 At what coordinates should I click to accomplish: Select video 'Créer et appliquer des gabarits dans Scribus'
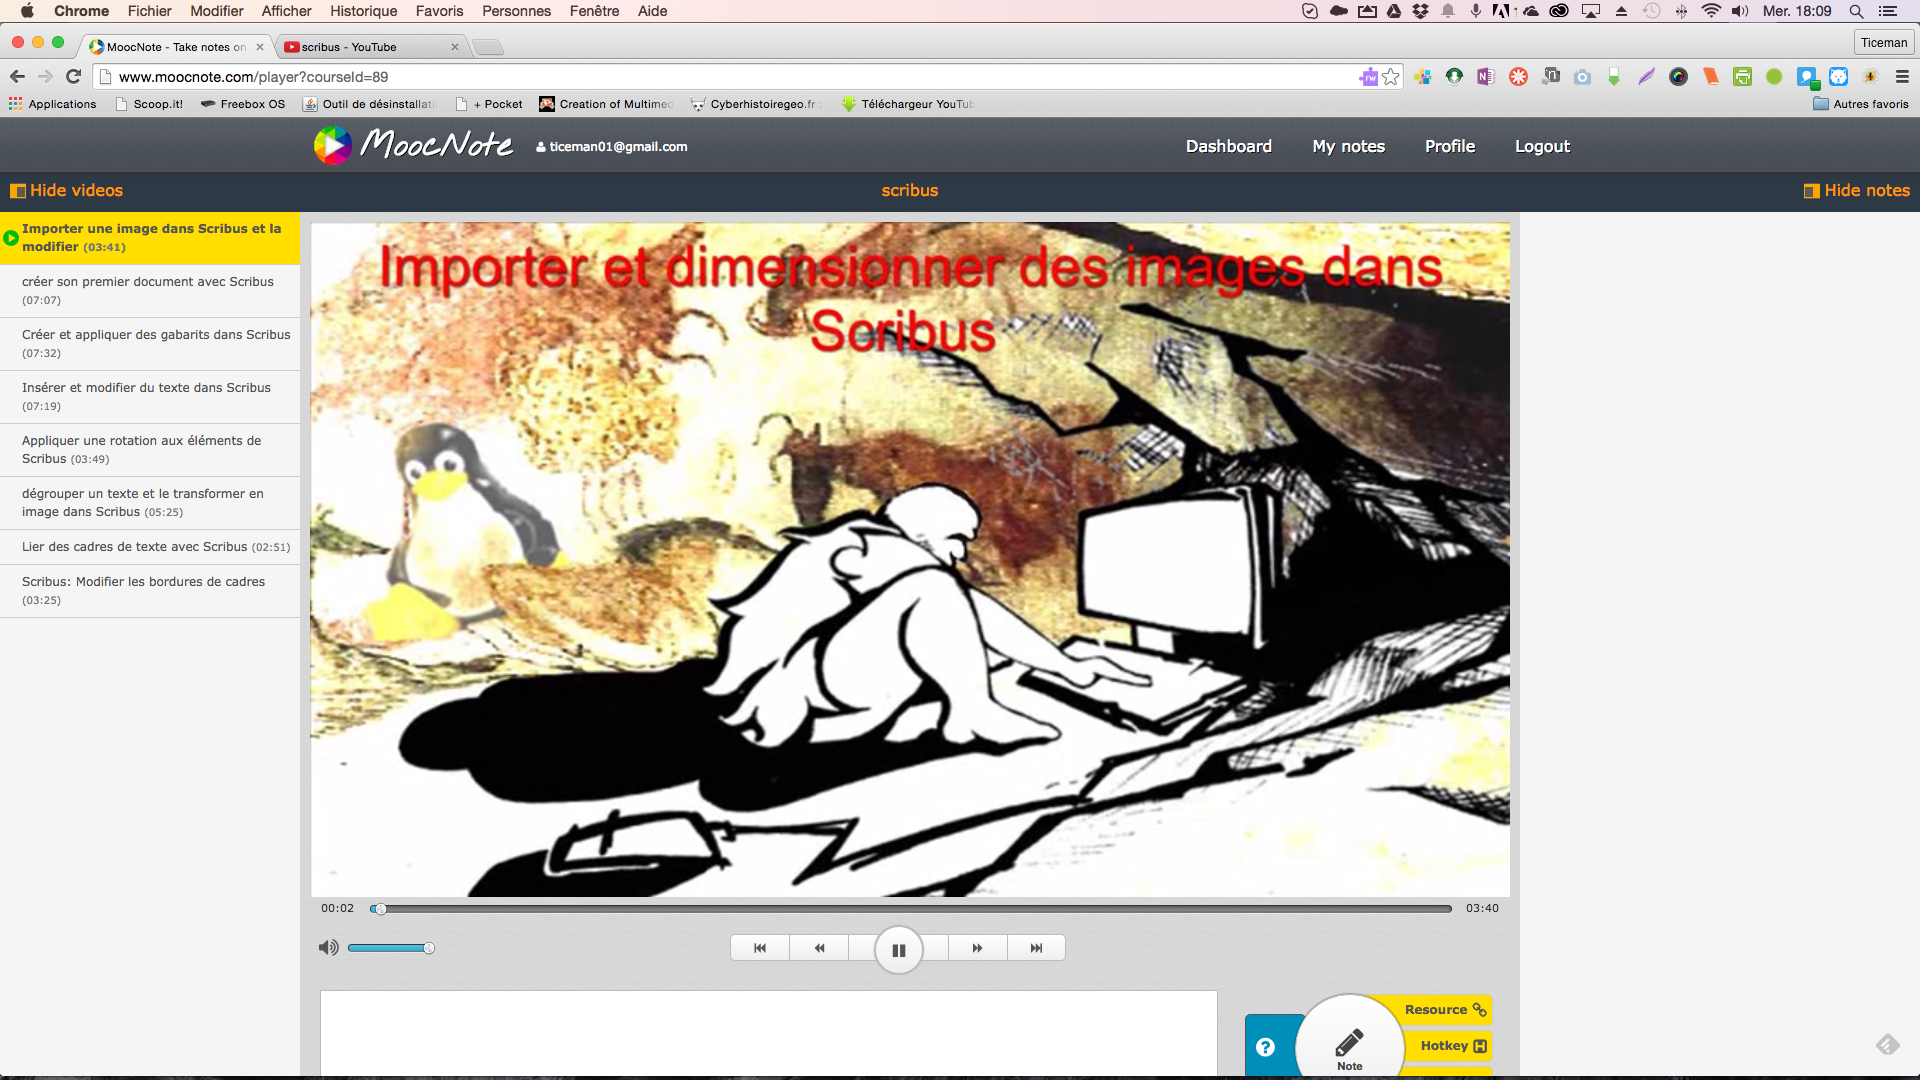150,344
